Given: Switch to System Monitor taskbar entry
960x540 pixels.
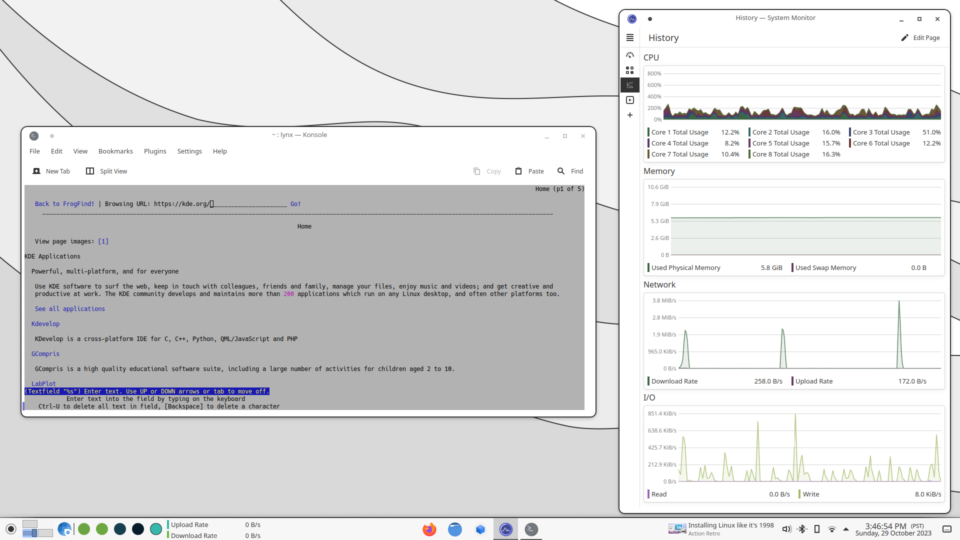Looking at the screenshot, I should click(x=506, y=530).
